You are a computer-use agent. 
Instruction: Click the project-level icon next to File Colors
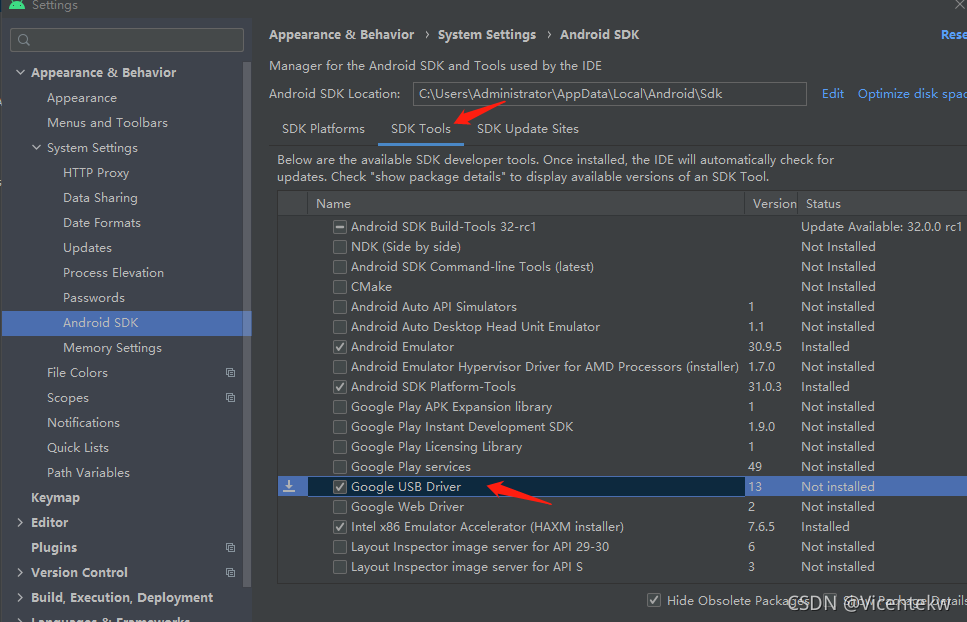point(231,372)
